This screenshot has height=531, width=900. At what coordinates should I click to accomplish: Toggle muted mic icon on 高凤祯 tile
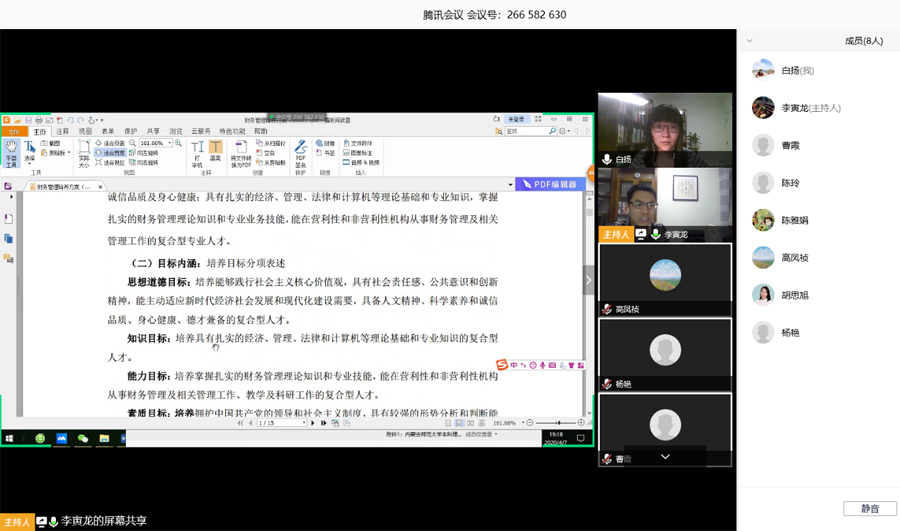click(x=607, y=310)
